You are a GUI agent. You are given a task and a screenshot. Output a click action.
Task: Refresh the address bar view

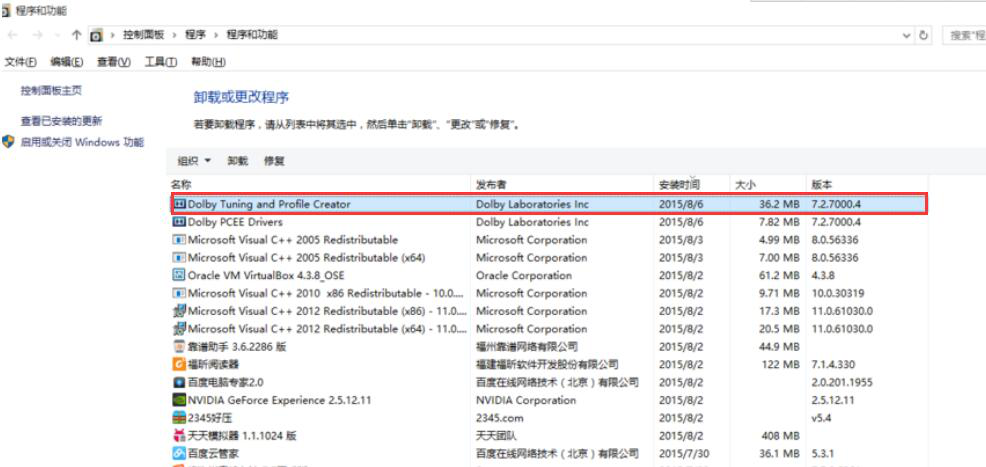coord(924,35)
